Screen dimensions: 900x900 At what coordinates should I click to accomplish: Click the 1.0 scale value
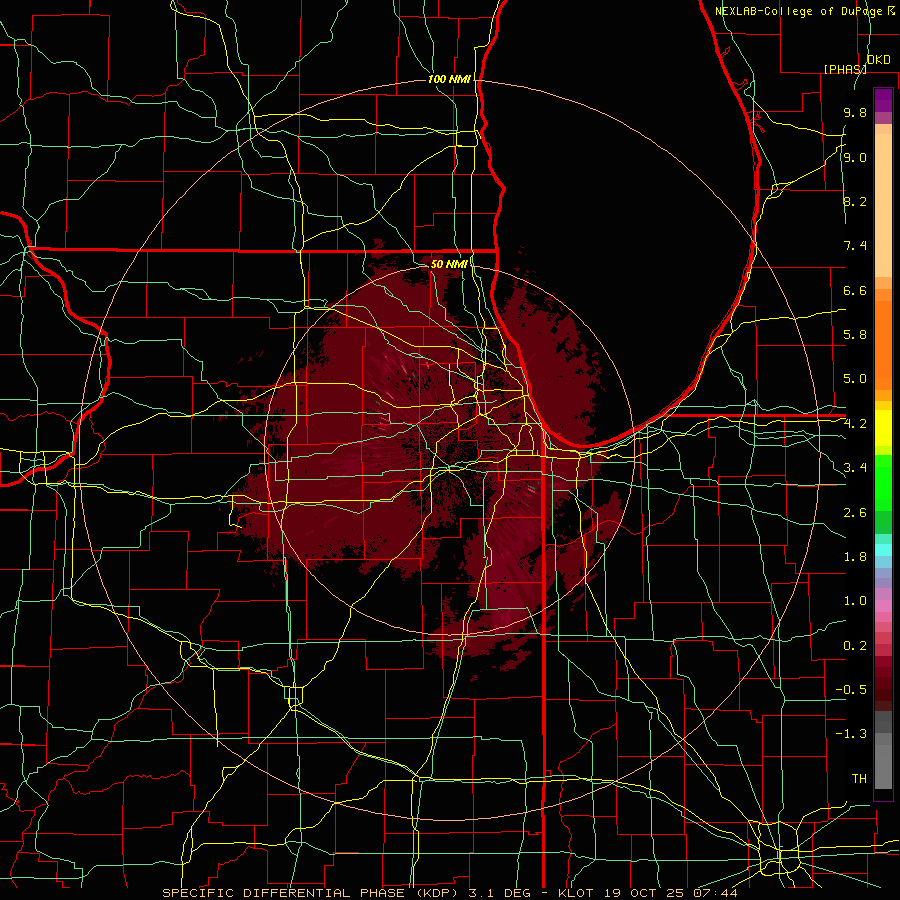(855, 601)
